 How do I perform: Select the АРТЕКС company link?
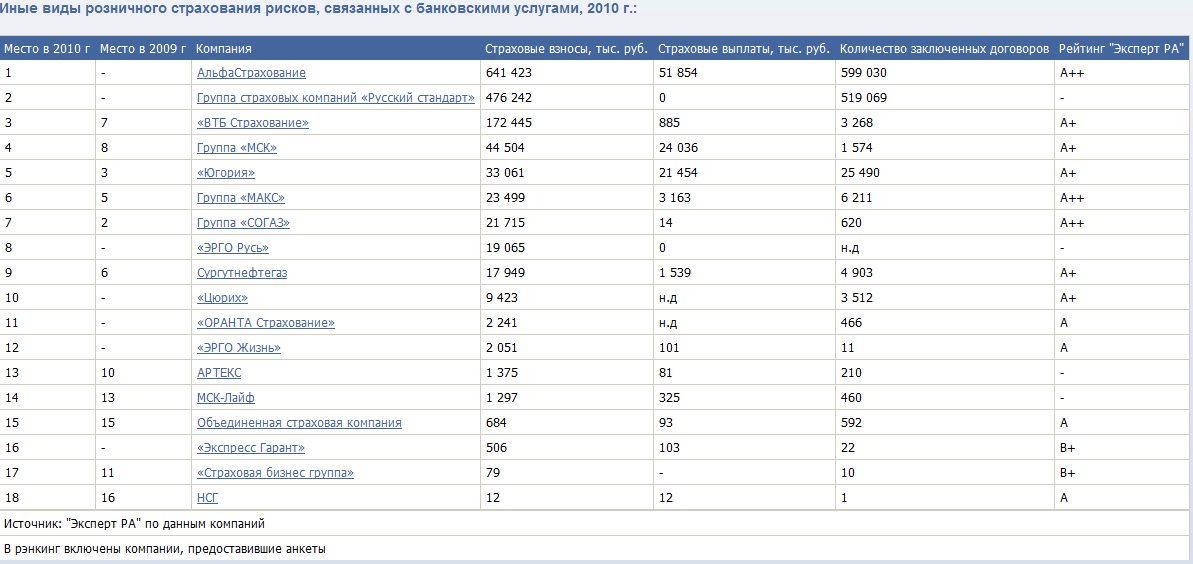click(x=219, y=373)
